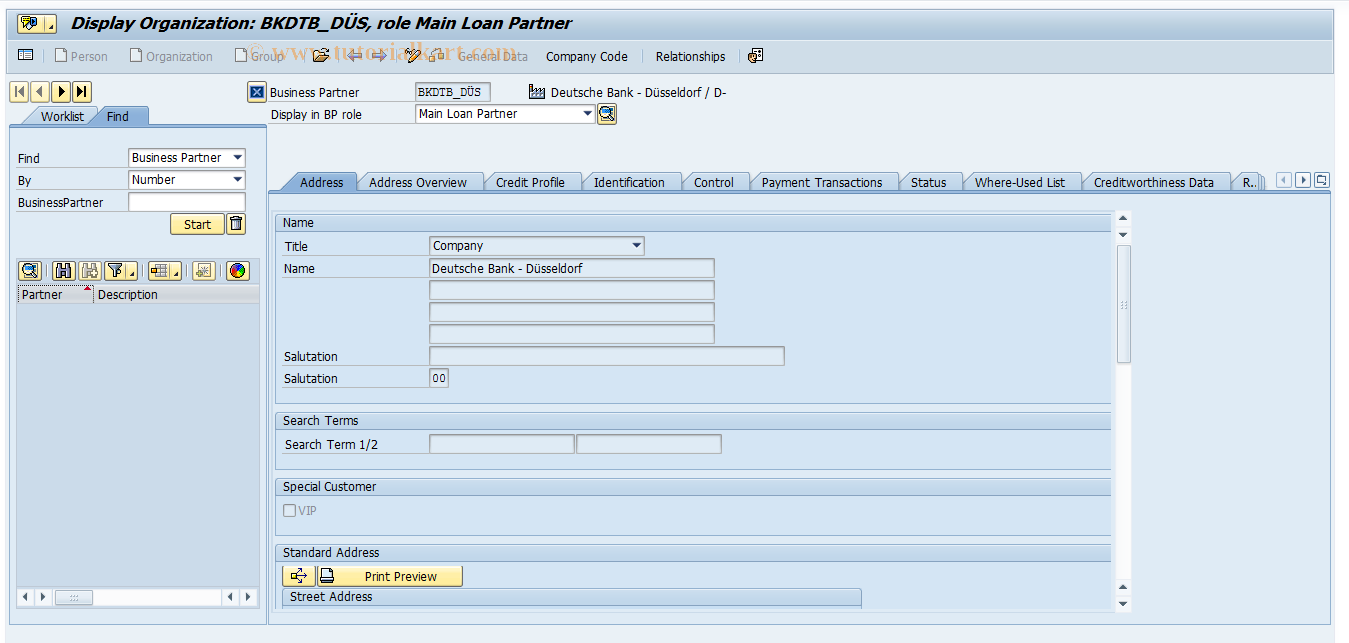Viewport: 1349px width, 643px height.
Task: Switch to the Credit Profile tab
Action: (533, 182)
